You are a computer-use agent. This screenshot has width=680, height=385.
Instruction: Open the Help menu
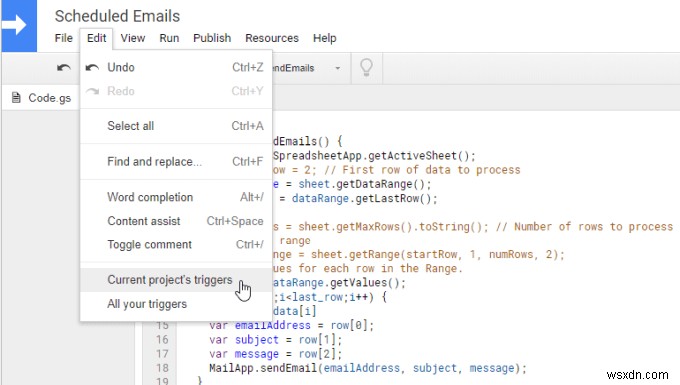pyautogui.click(x=324, y=38)
